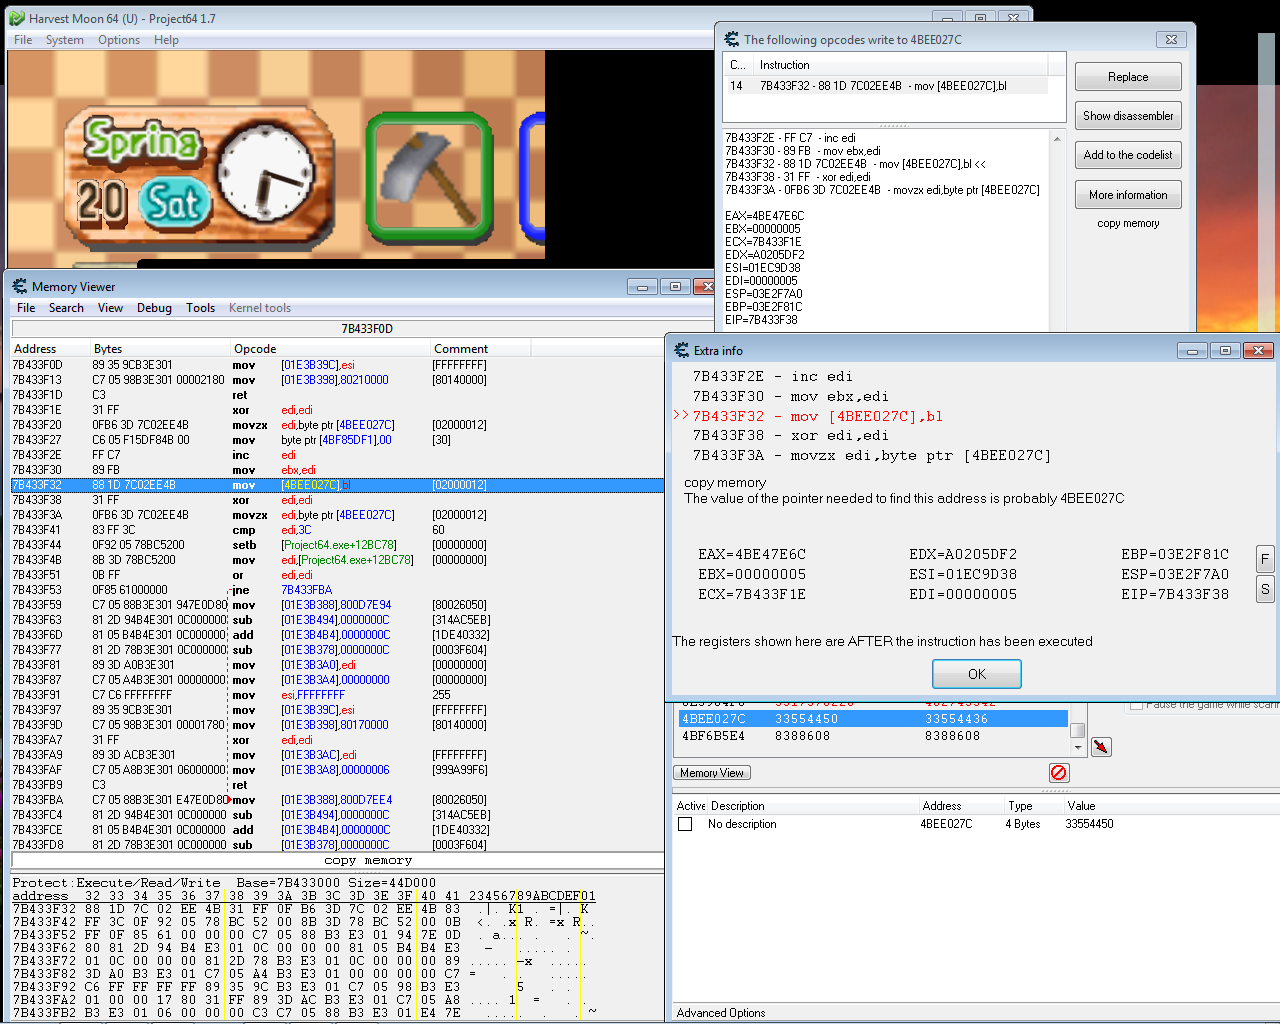Open the Debug menu in Memory Viewer
This screenshot has height=1024, width=1280.
[x=154, y=308]
